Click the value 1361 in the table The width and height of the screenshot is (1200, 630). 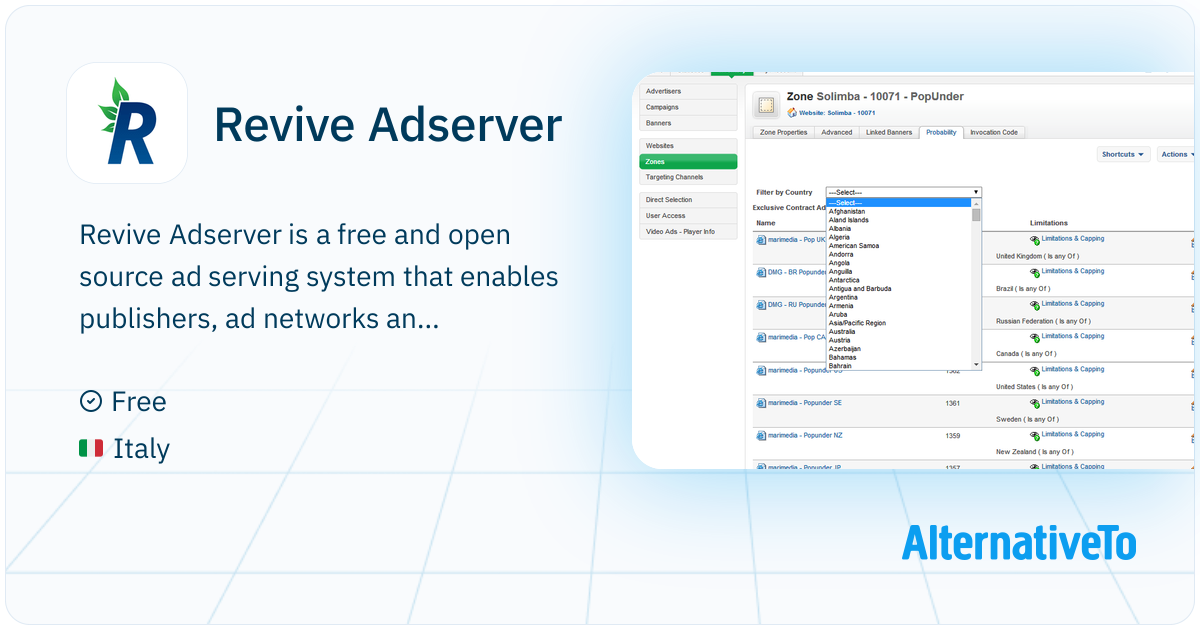point(952,403)
